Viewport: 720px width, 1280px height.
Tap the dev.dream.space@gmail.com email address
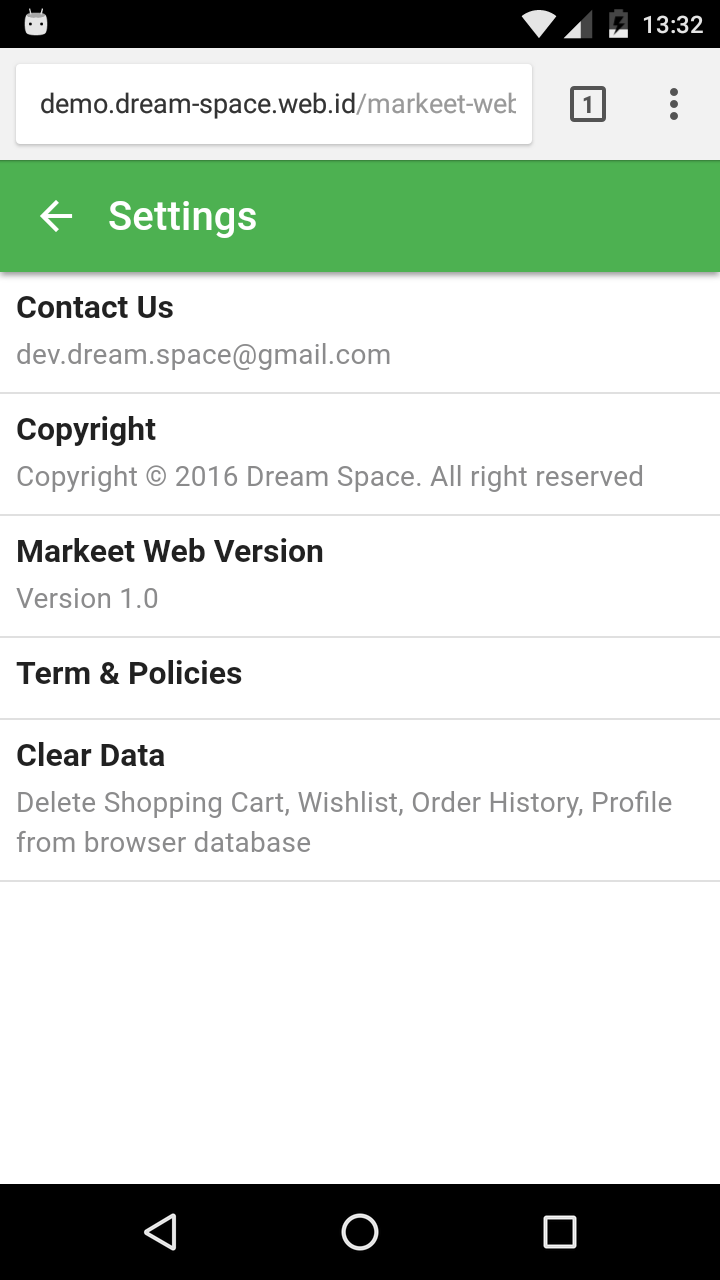pyautogui.click(x=204, y=355)
